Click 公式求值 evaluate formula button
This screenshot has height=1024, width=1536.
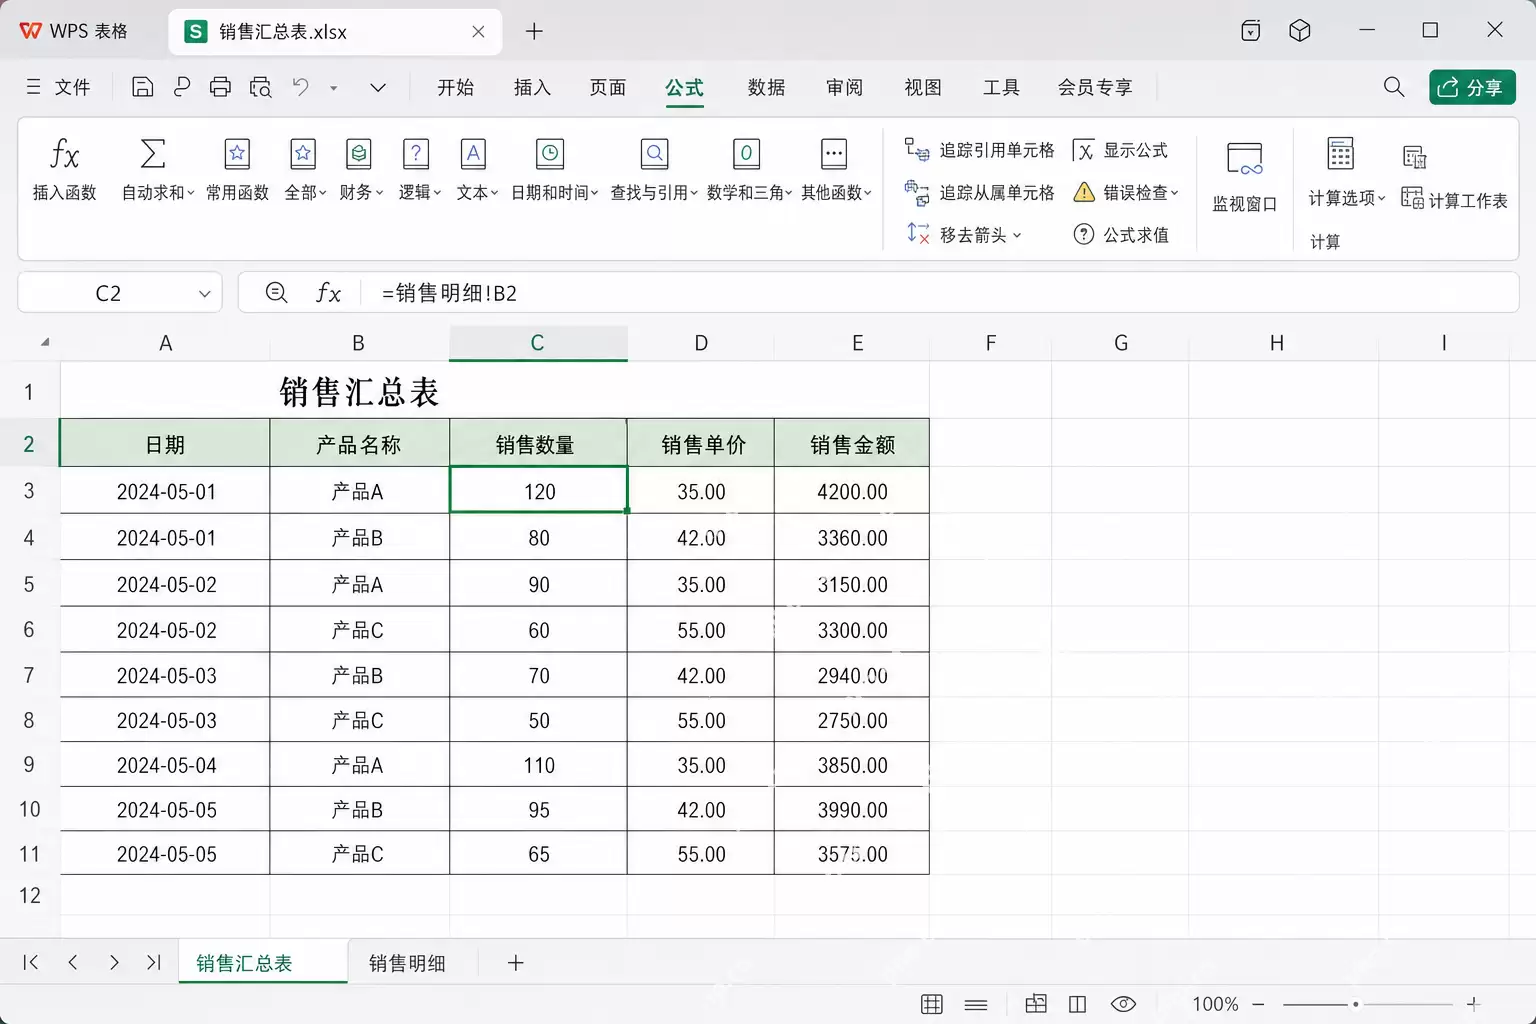[1121, 234]
